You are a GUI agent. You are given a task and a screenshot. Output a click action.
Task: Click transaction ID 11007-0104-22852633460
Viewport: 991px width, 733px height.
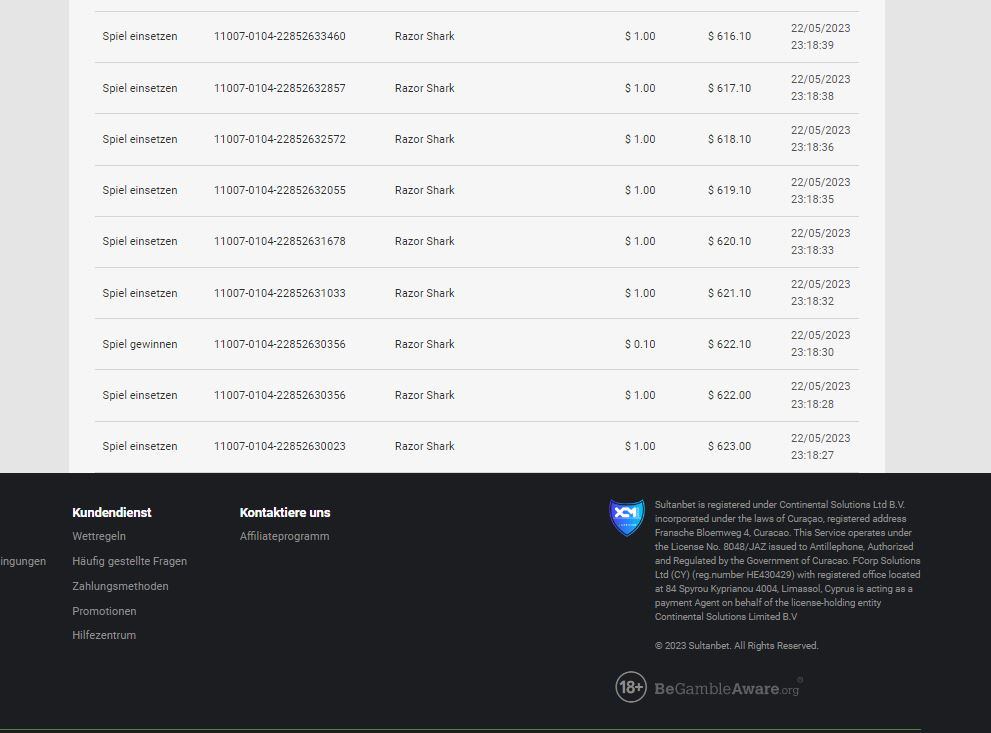[x=279, y=36]
